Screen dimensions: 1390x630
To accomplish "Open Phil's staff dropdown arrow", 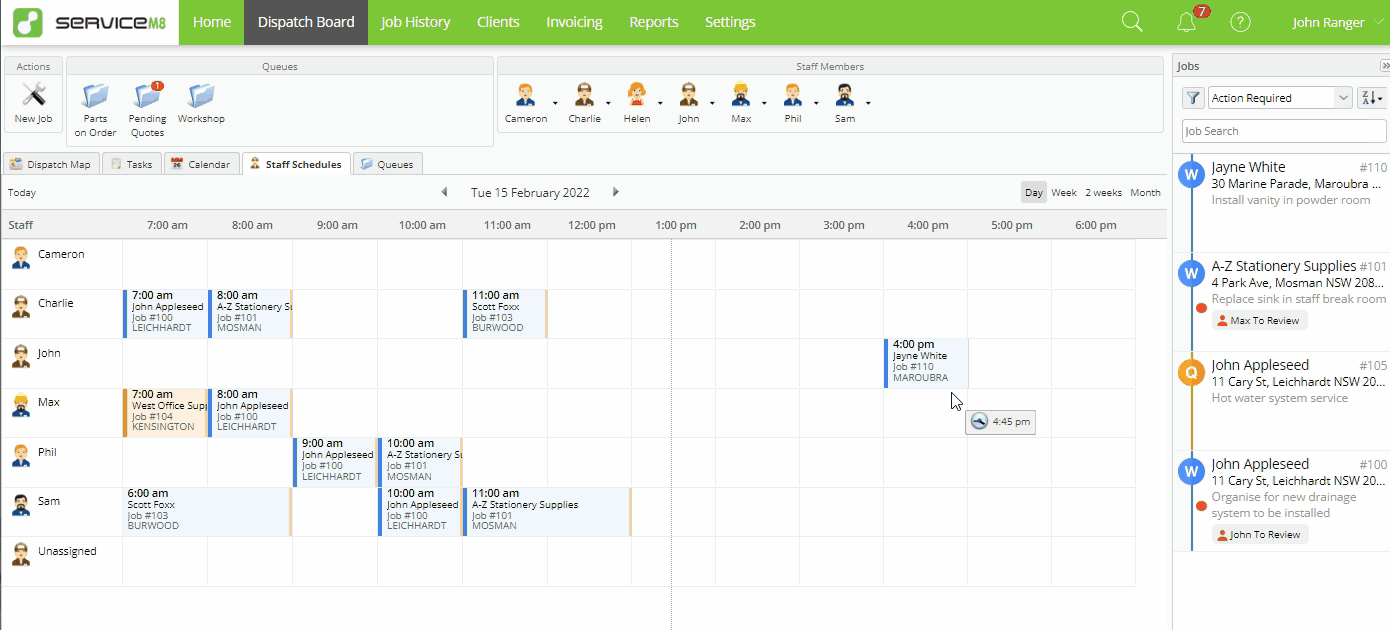I will coord(816,103).
